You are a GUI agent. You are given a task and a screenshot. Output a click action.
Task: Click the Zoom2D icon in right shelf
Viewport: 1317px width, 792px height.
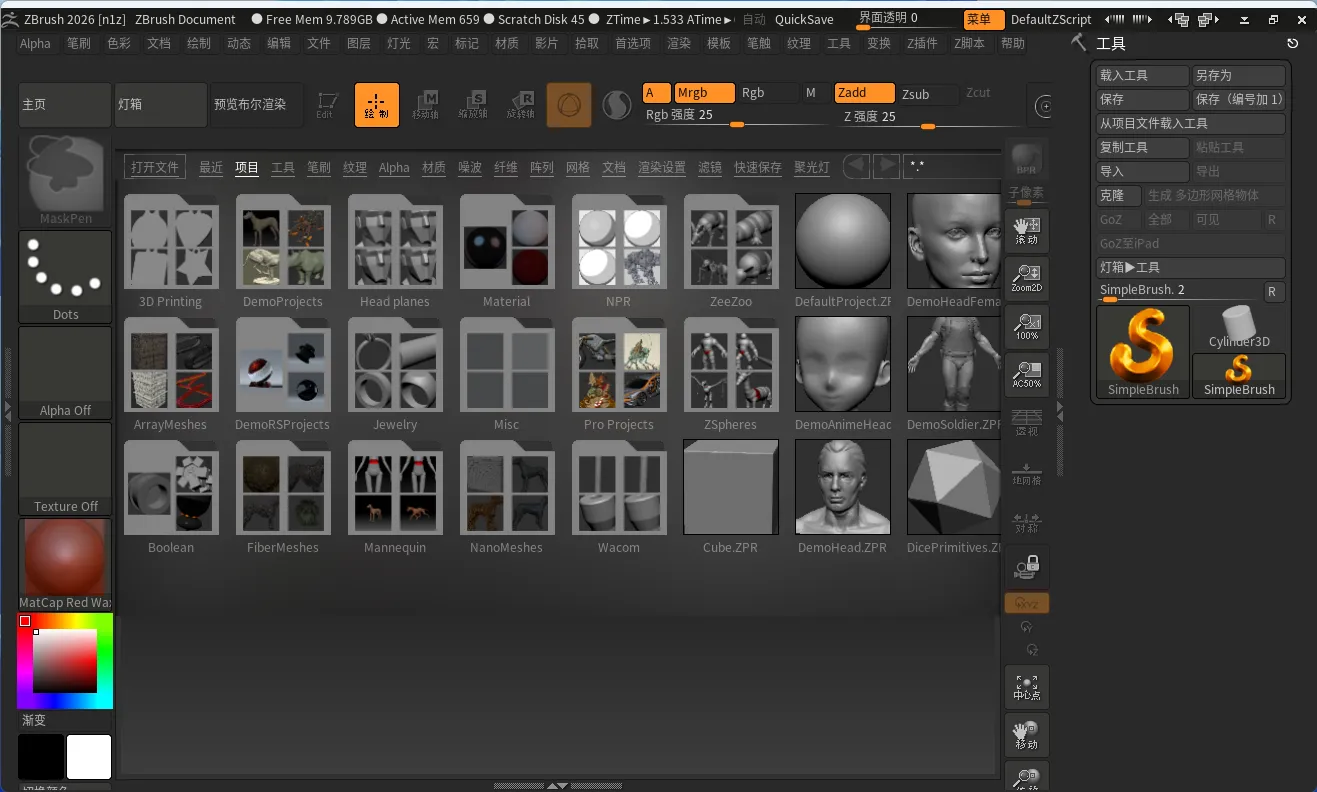pos(1026,278)
